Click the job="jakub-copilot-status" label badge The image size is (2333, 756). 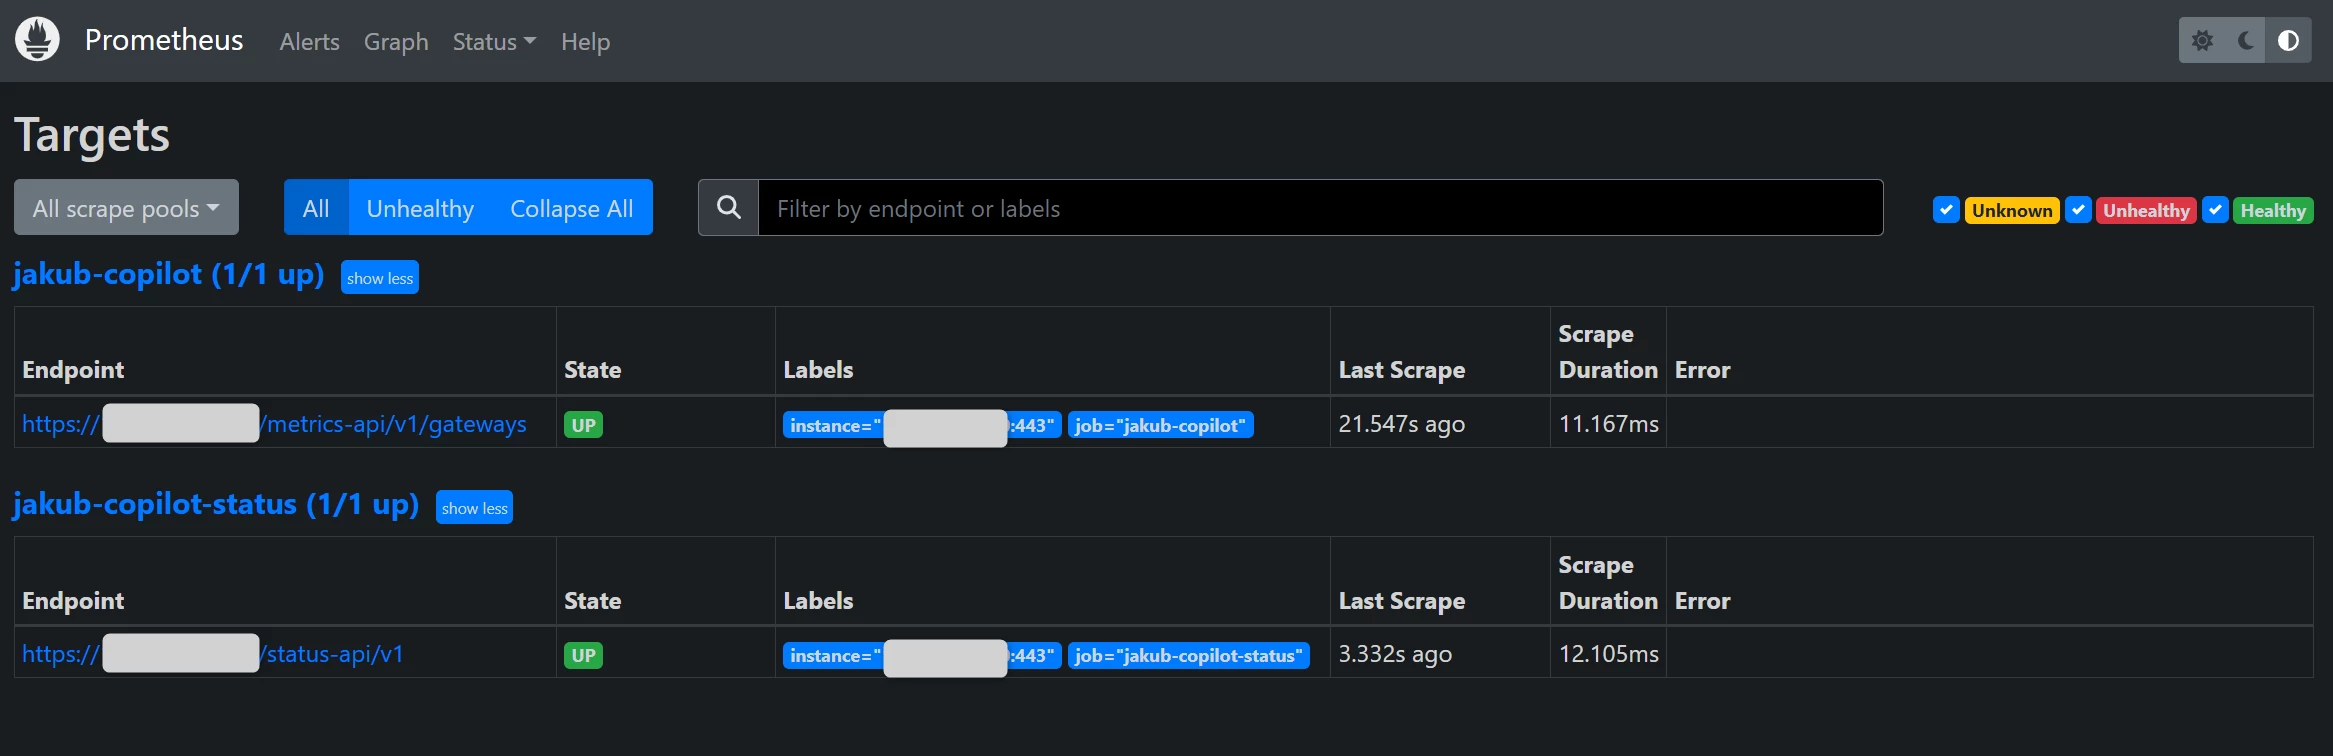1188,656
